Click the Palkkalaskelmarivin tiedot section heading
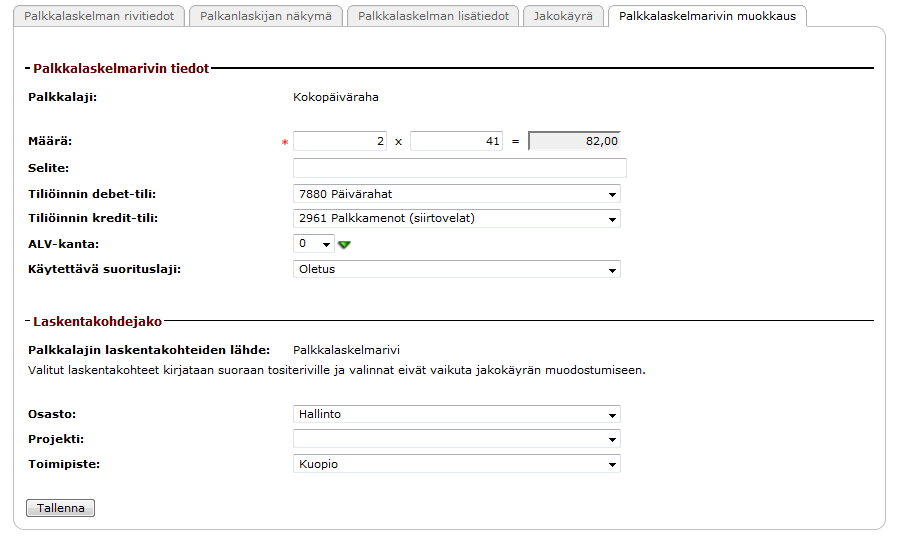899x541 pixels. pos(121,69)
